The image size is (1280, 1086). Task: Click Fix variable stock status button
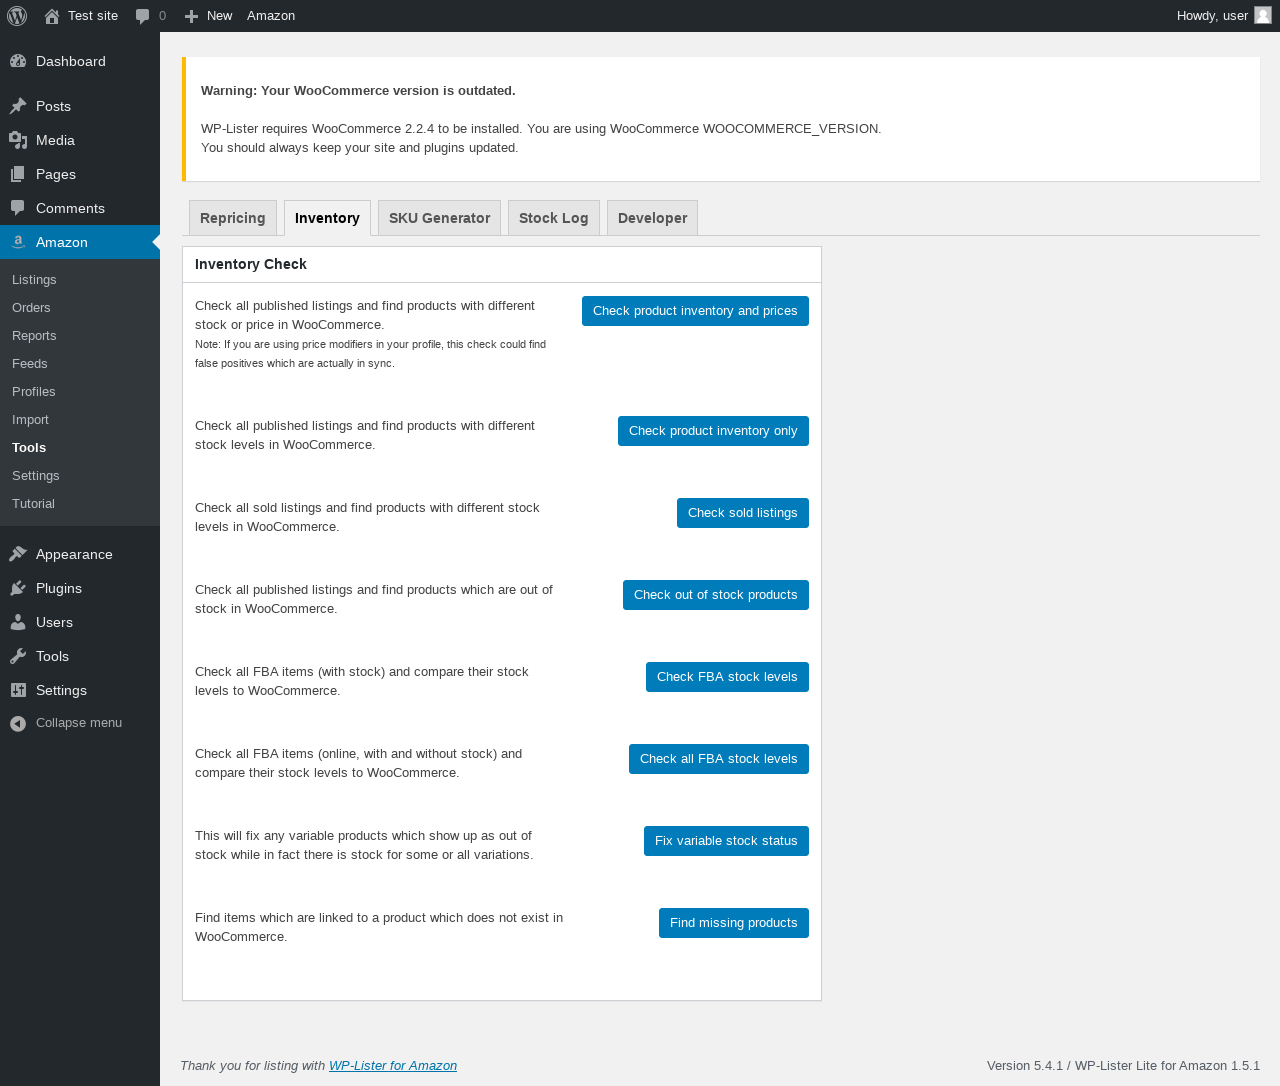[726, 841]
